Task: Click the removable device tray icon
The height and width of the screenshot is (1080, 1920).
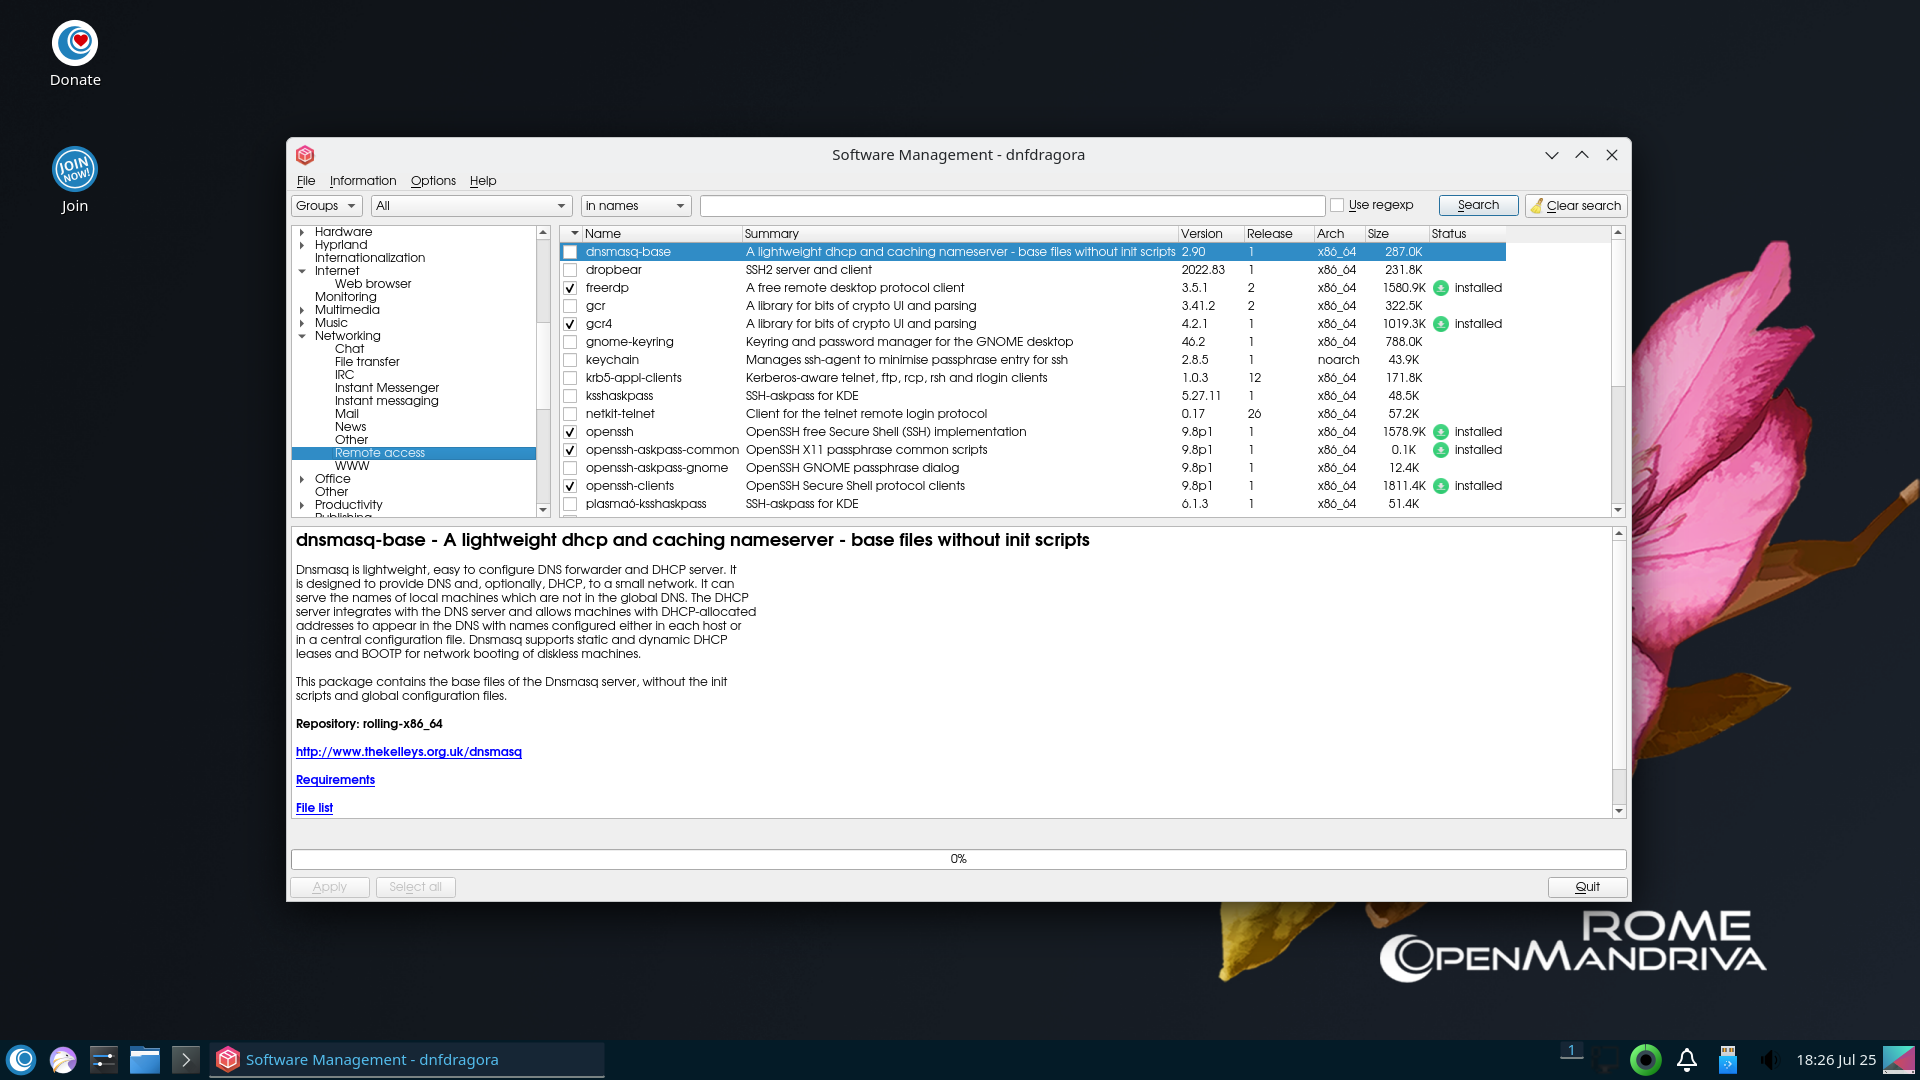Action: click(x=1727, y=1059)
